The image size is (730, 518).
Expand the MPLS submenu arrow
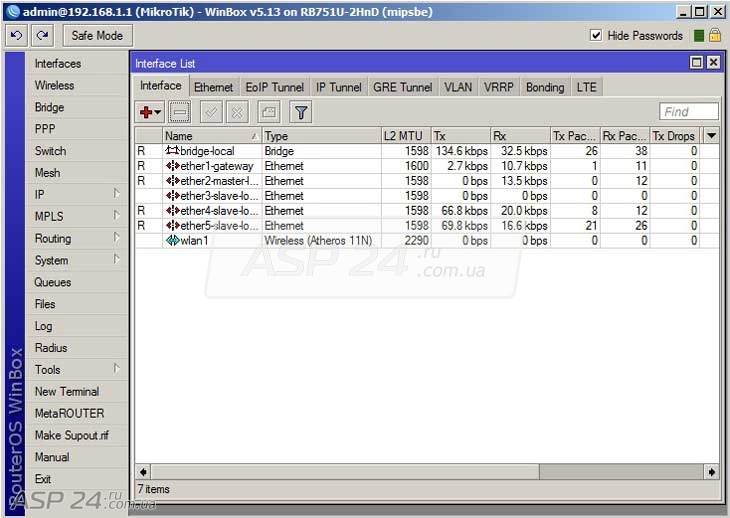(x=116, y=215)
